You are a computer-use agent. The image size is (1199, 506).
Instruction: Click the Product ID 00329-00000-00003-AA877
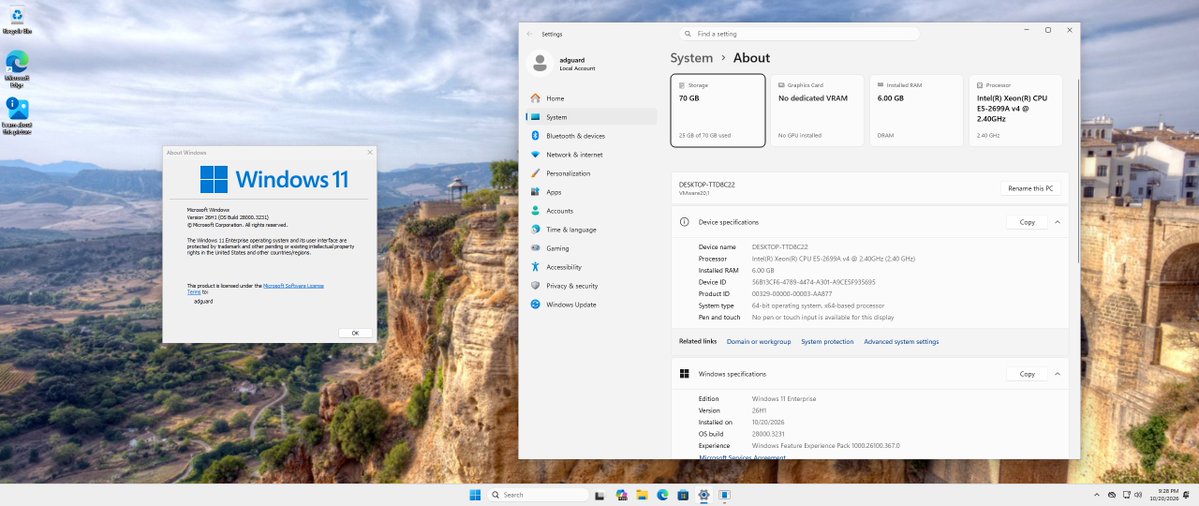792,294
